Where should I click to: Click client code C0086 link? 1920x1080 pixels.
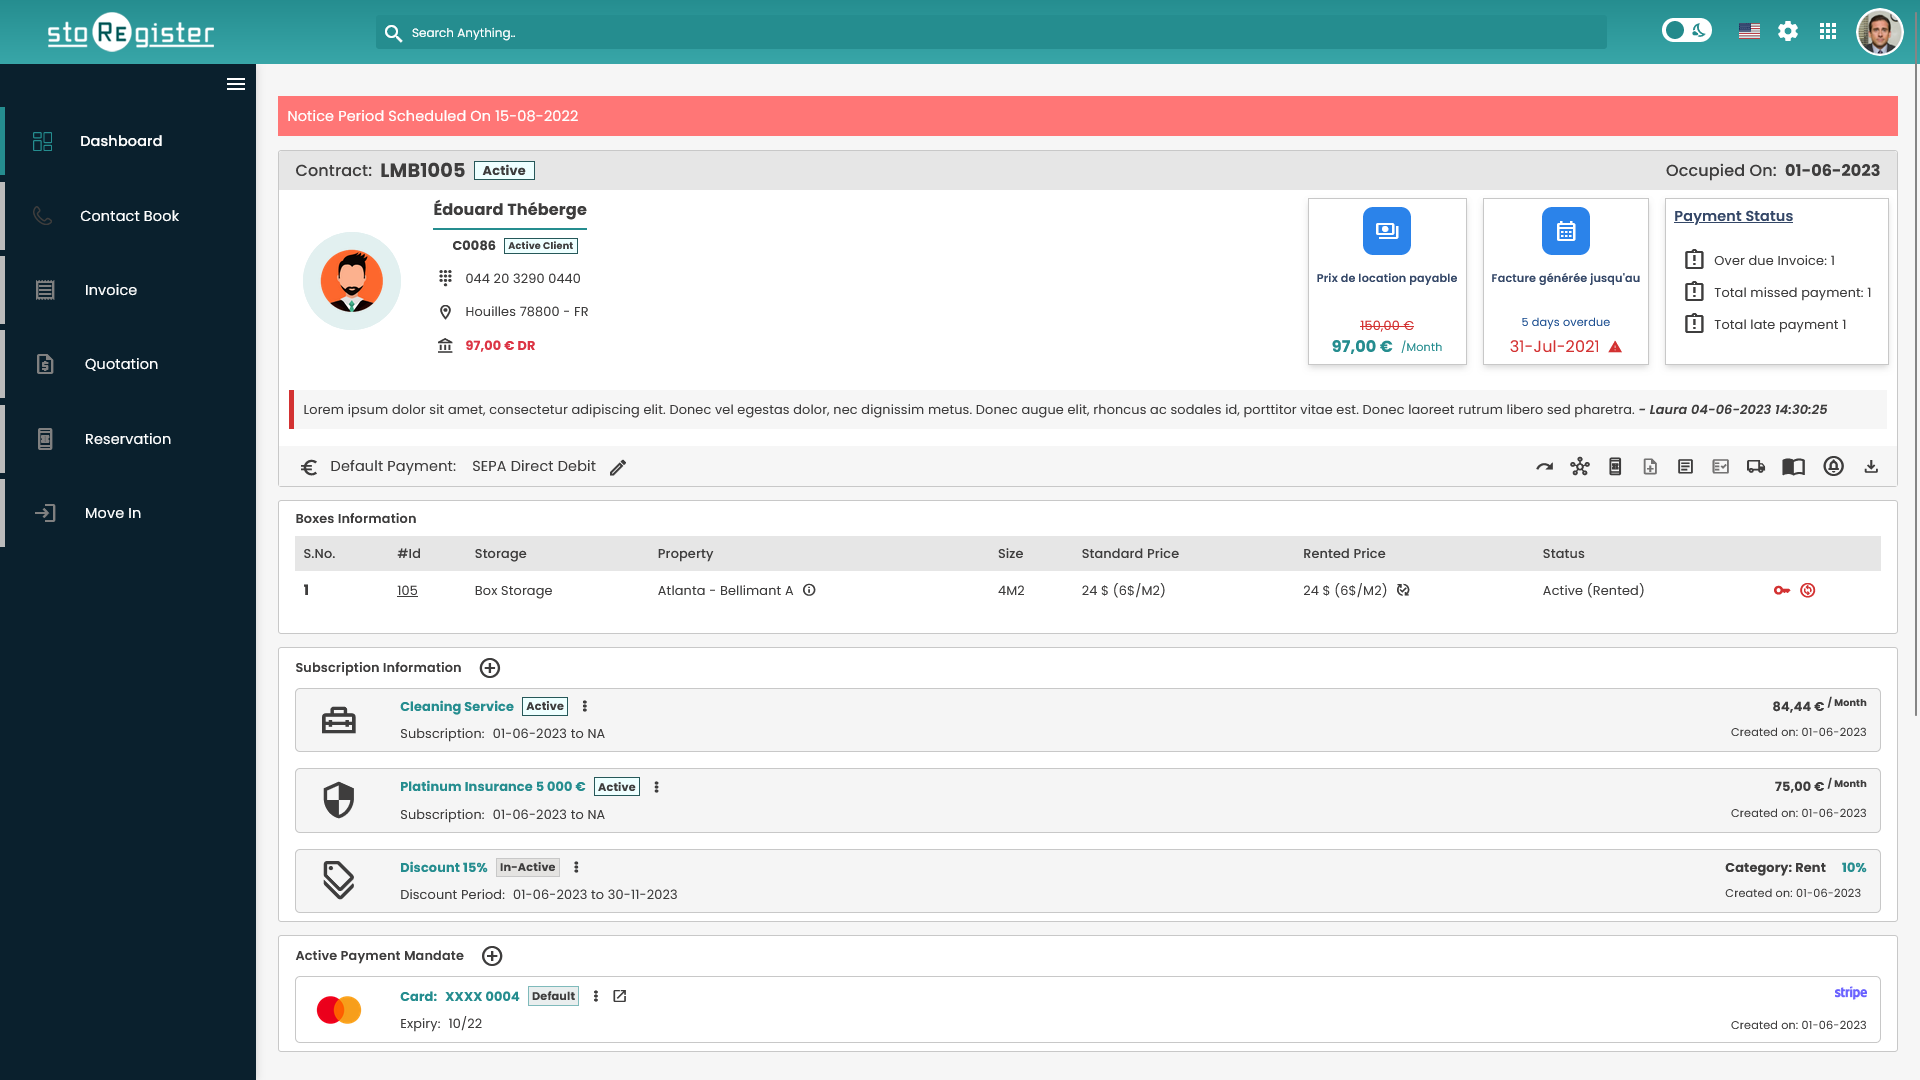473,244
